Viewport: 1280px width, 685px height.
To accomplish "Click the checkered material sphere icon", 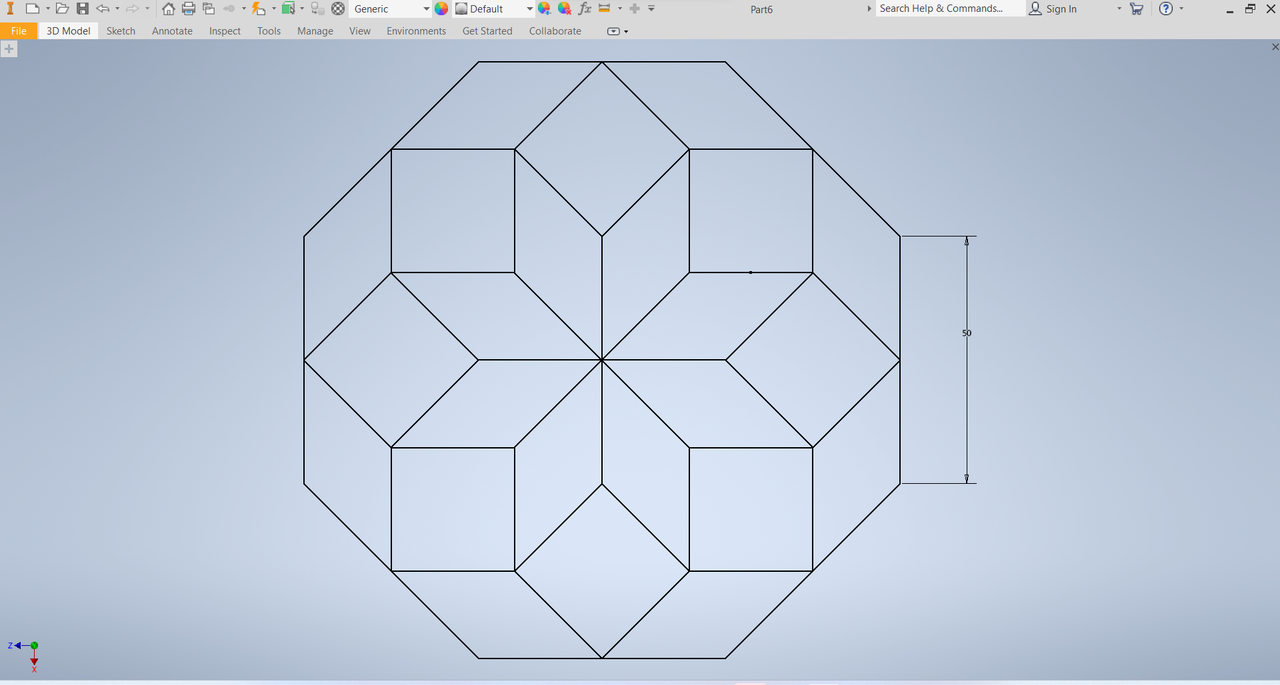I will pyautogui.click(x=338, y=9).
